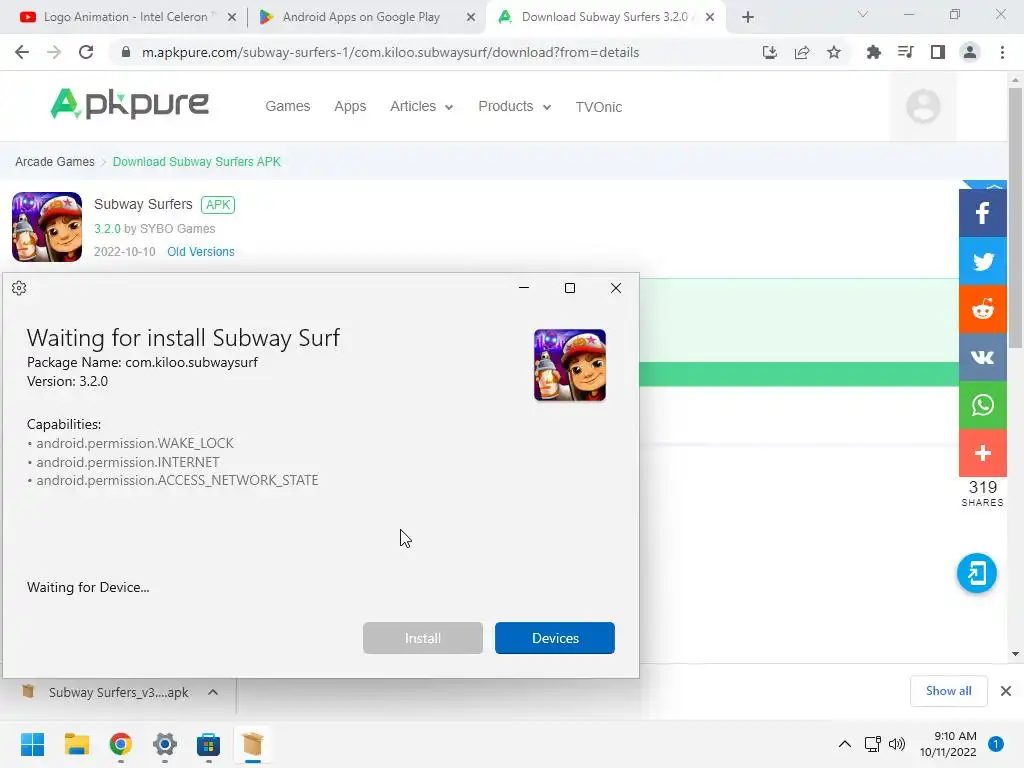Open the installer settings gear icon
The image size is (1024, 768).
coord(19,288)
